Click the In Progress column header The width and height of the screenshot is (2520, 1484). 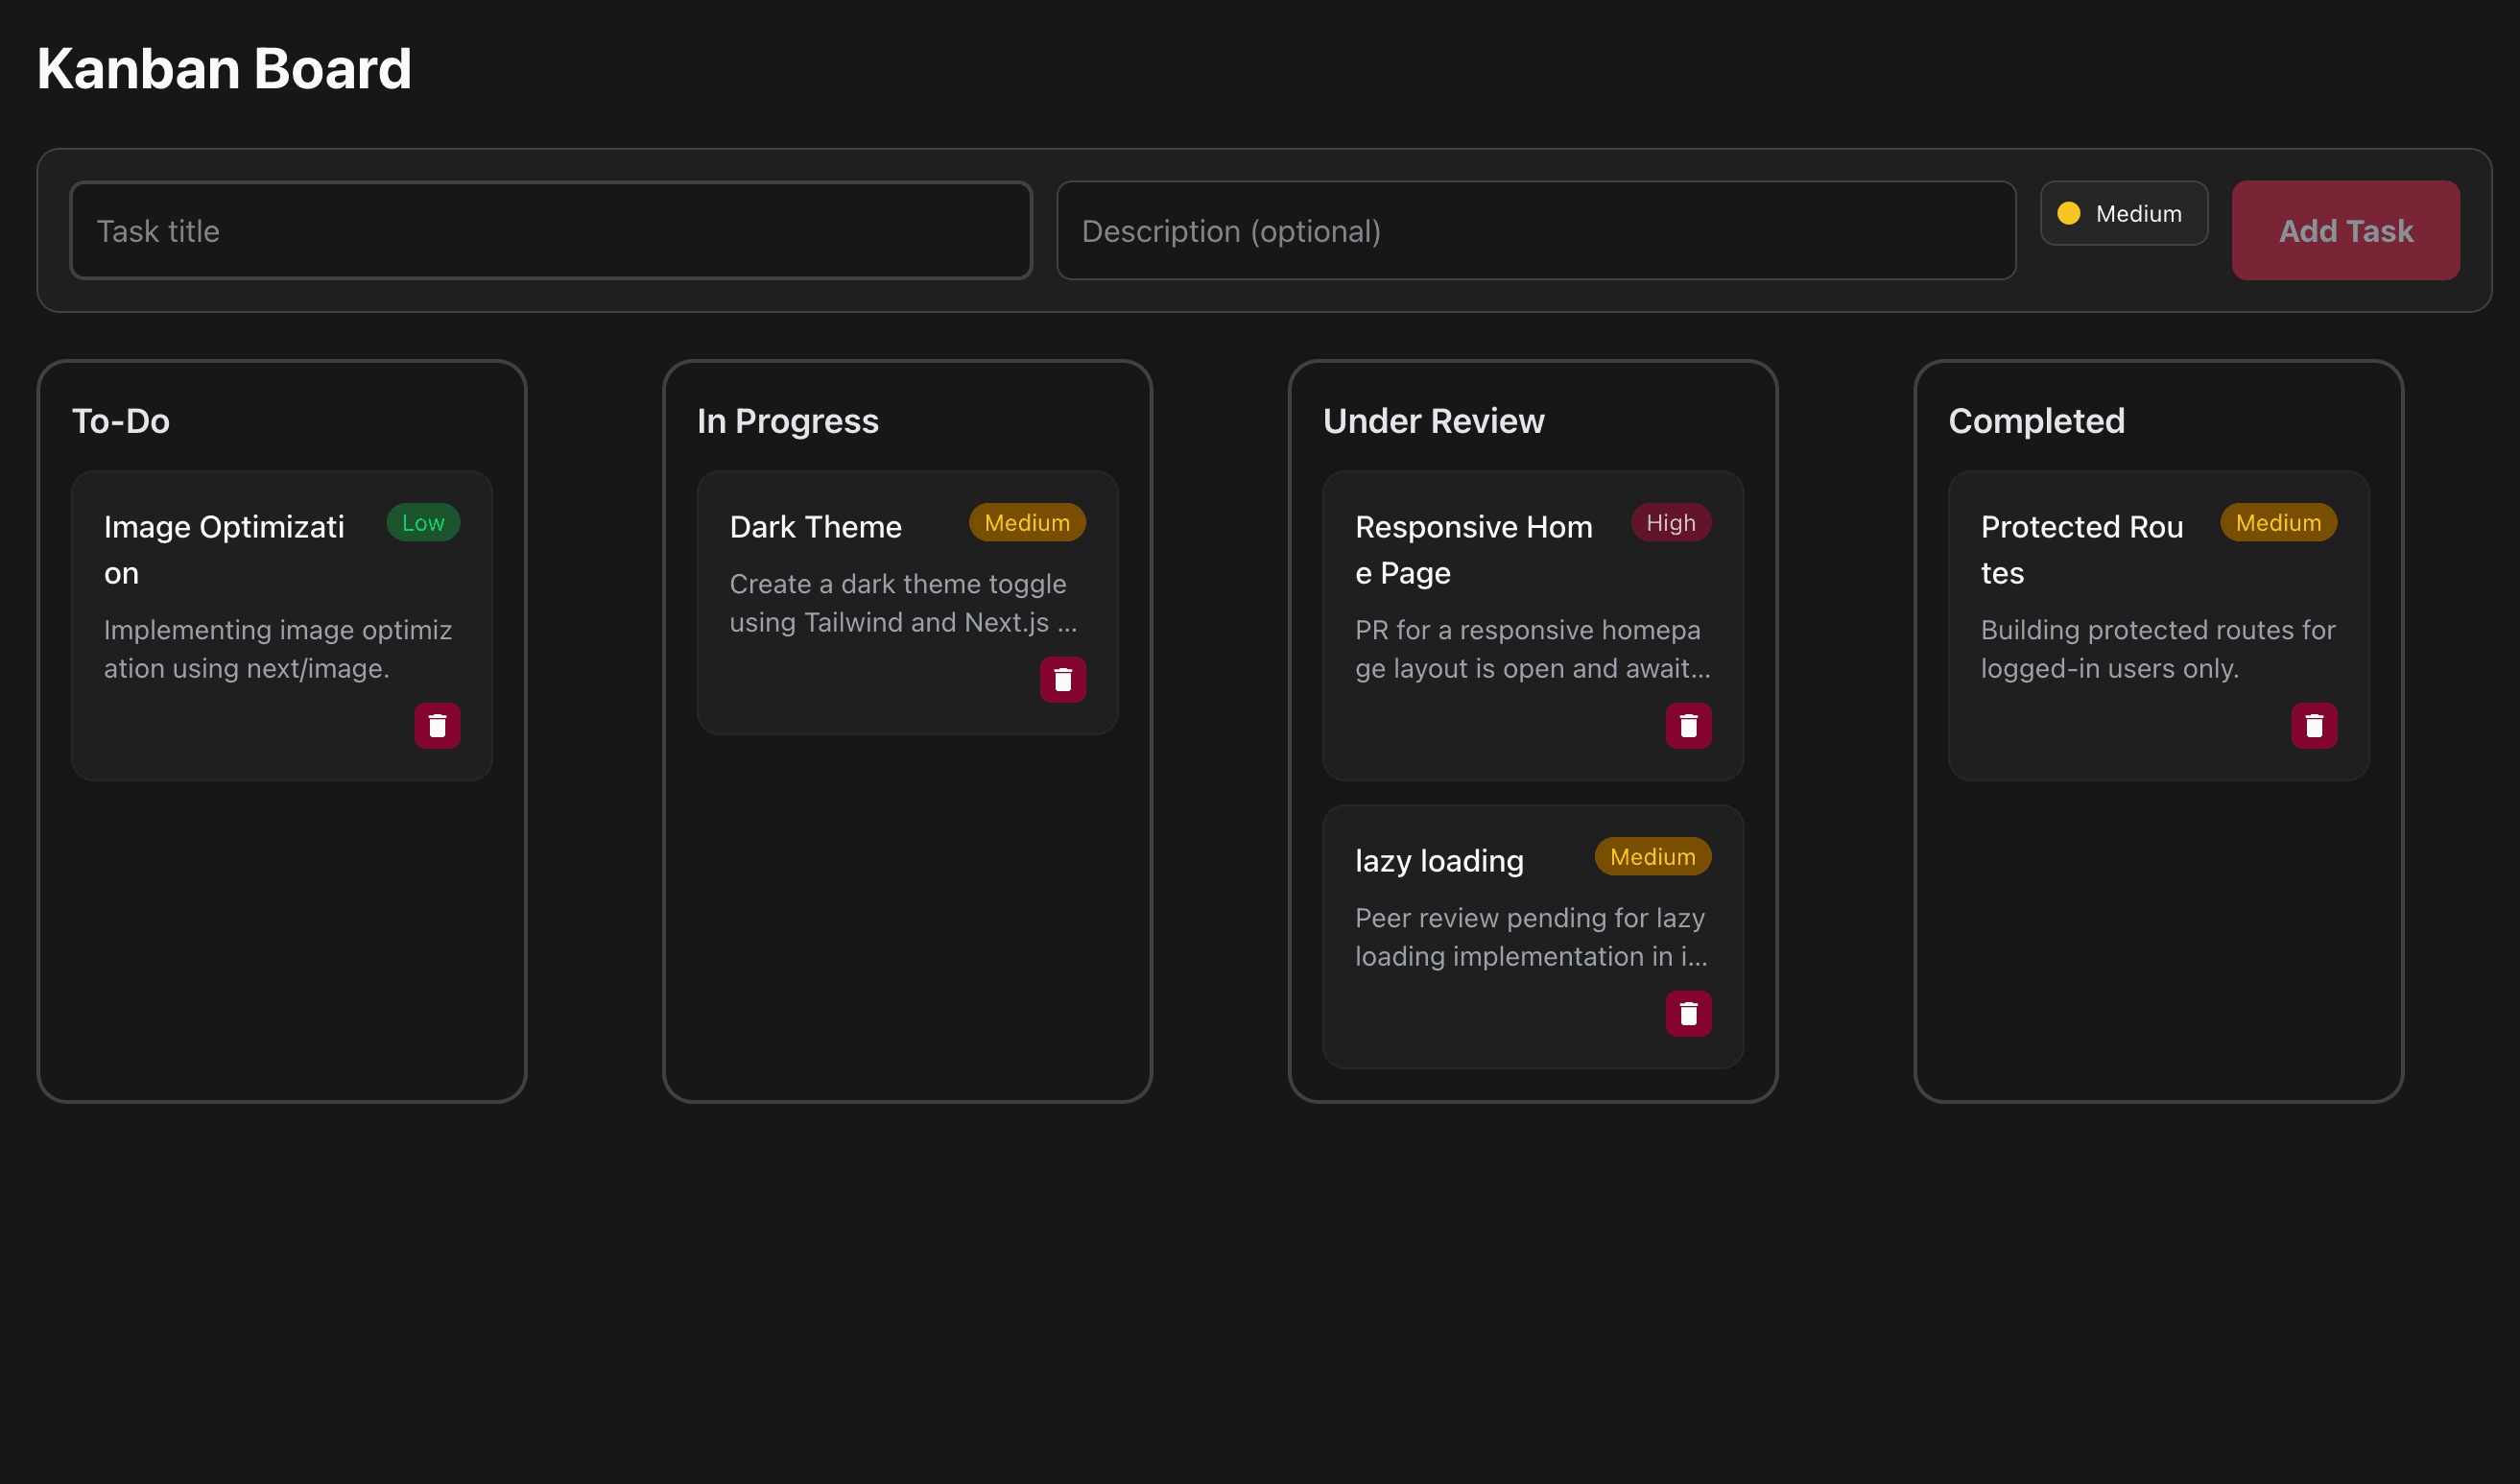coord(787,420)
